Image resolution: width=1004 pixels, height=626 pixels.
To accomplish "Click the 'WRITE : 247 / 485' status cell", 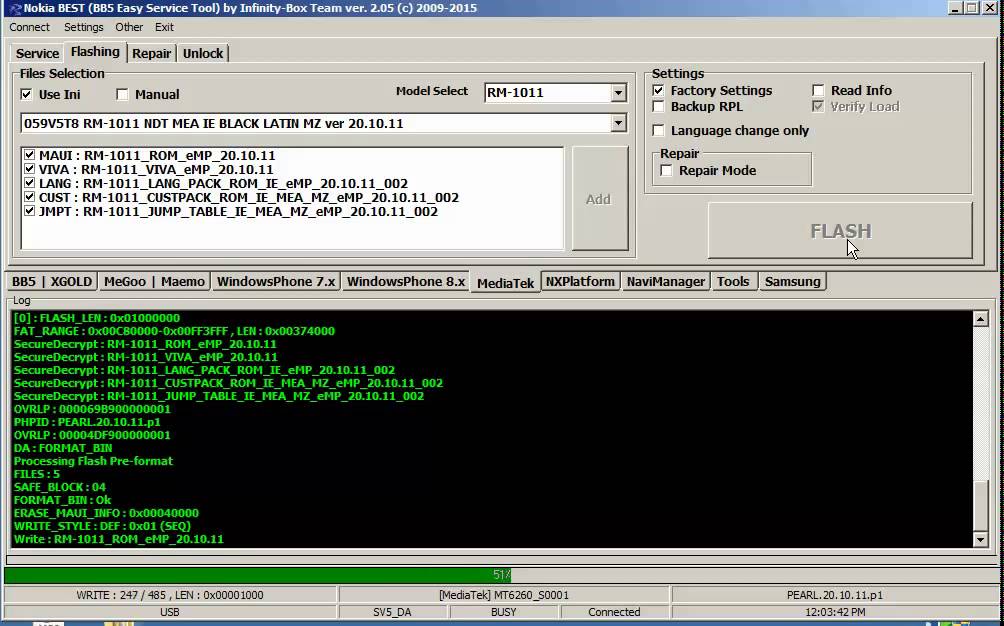I will (x=170, y=595).
